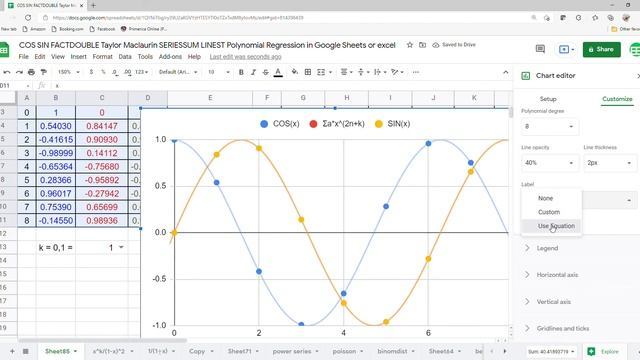Open the Add-ons menu
640x360 pixels.
[x=170, y=57]
